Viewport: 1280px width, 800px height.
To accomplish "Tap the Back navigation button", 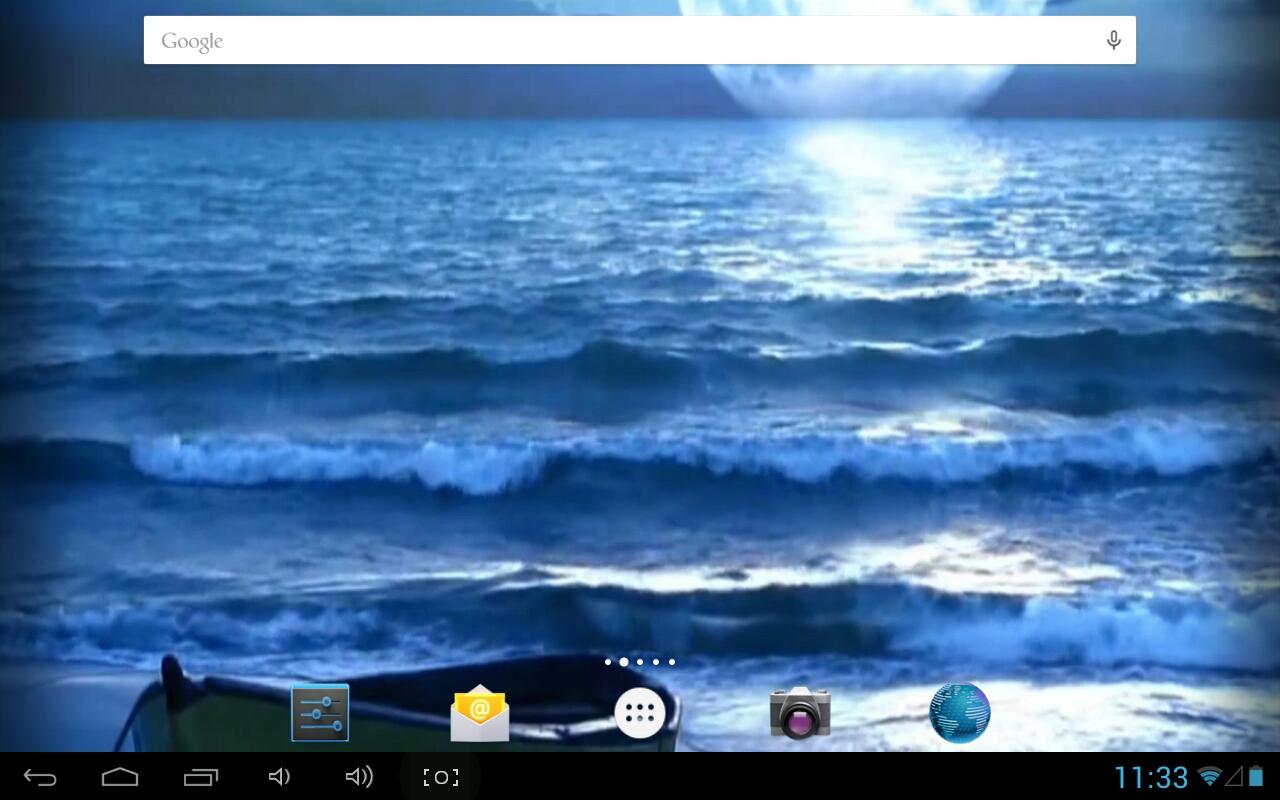I will click(x=40, y=777).
